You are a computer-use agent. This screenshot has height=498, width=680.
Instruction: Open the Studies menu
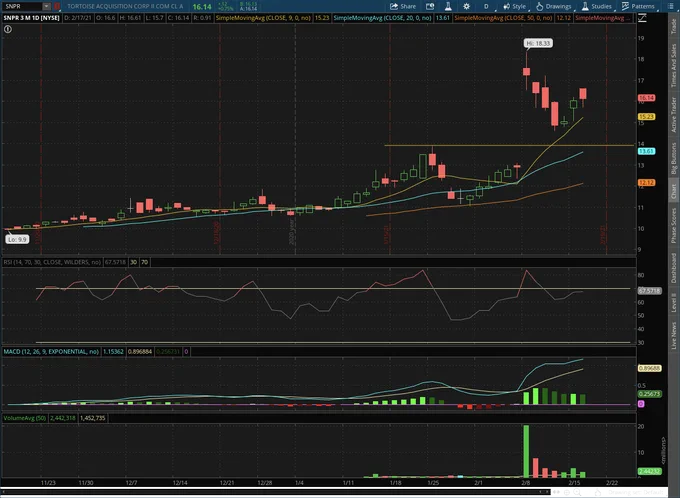pos(597,7)
